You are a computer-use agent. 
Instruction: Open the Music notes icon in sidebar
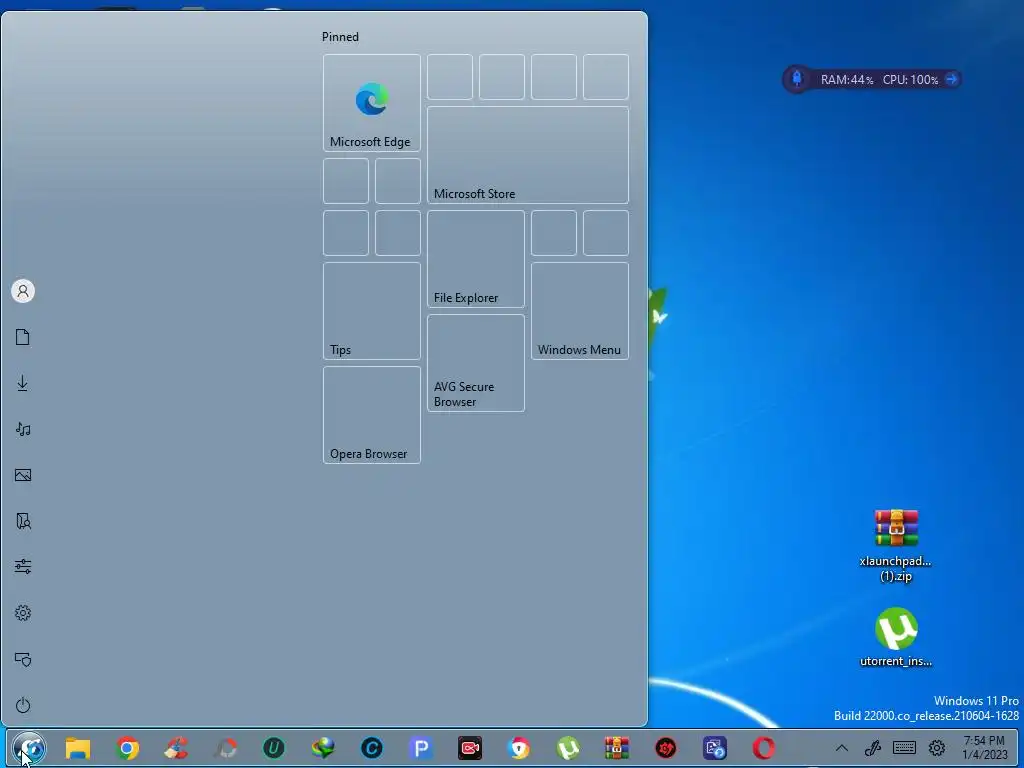pyautogui.click(x=23, y=429)
